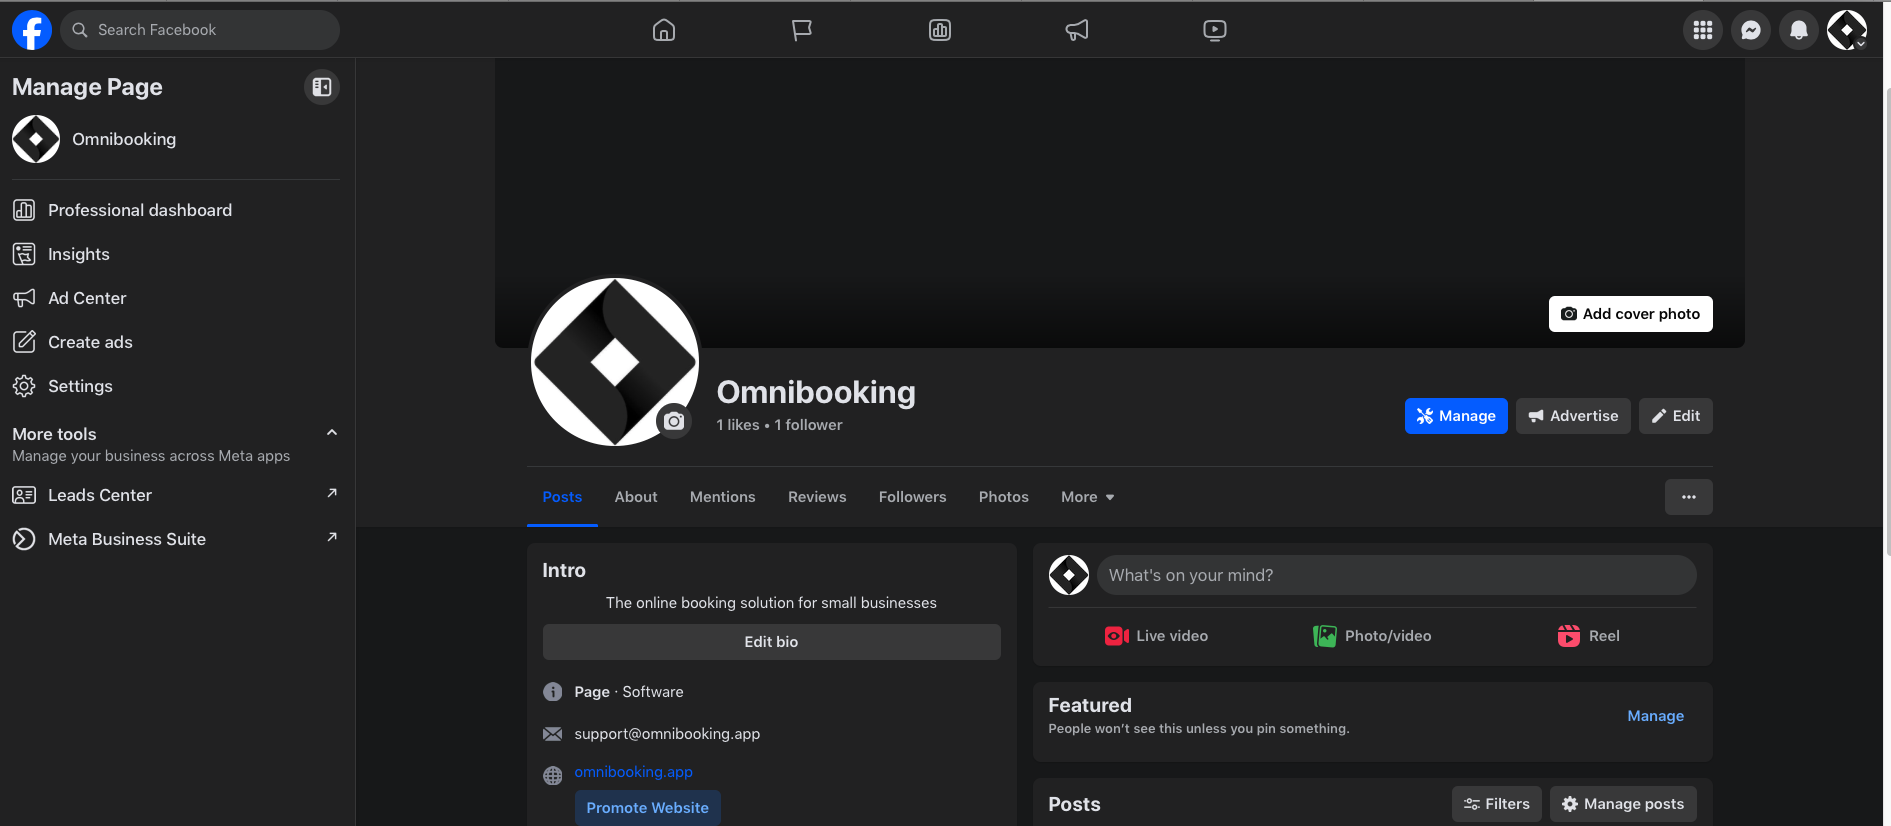Image resolution: width=1891 pixels, height=826 pixels.
Task: Open the top-bar Professional dashboard chart icon
Action: point(940,30)
